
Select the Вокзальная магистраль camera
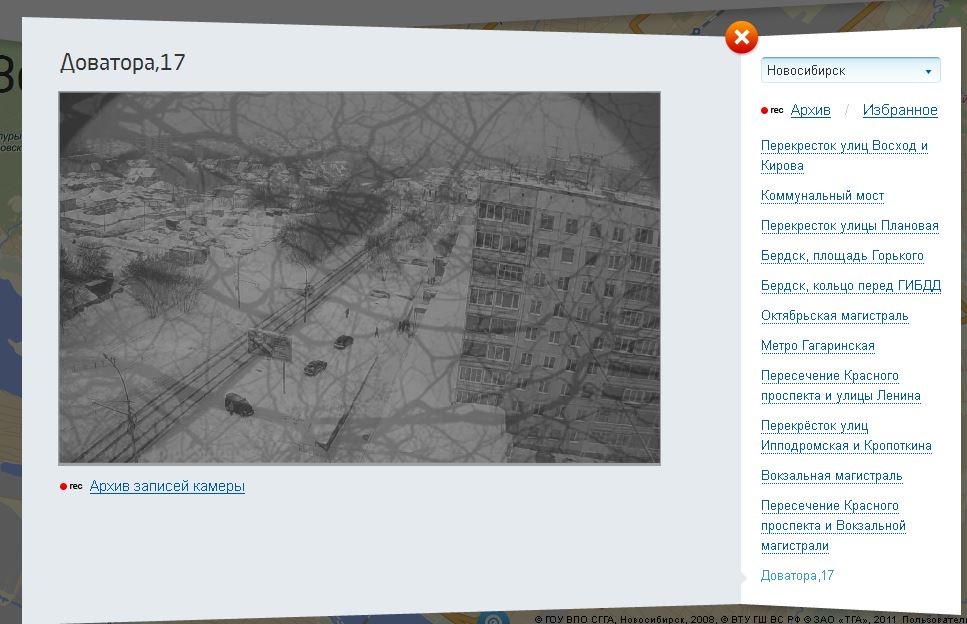point(831,475)
